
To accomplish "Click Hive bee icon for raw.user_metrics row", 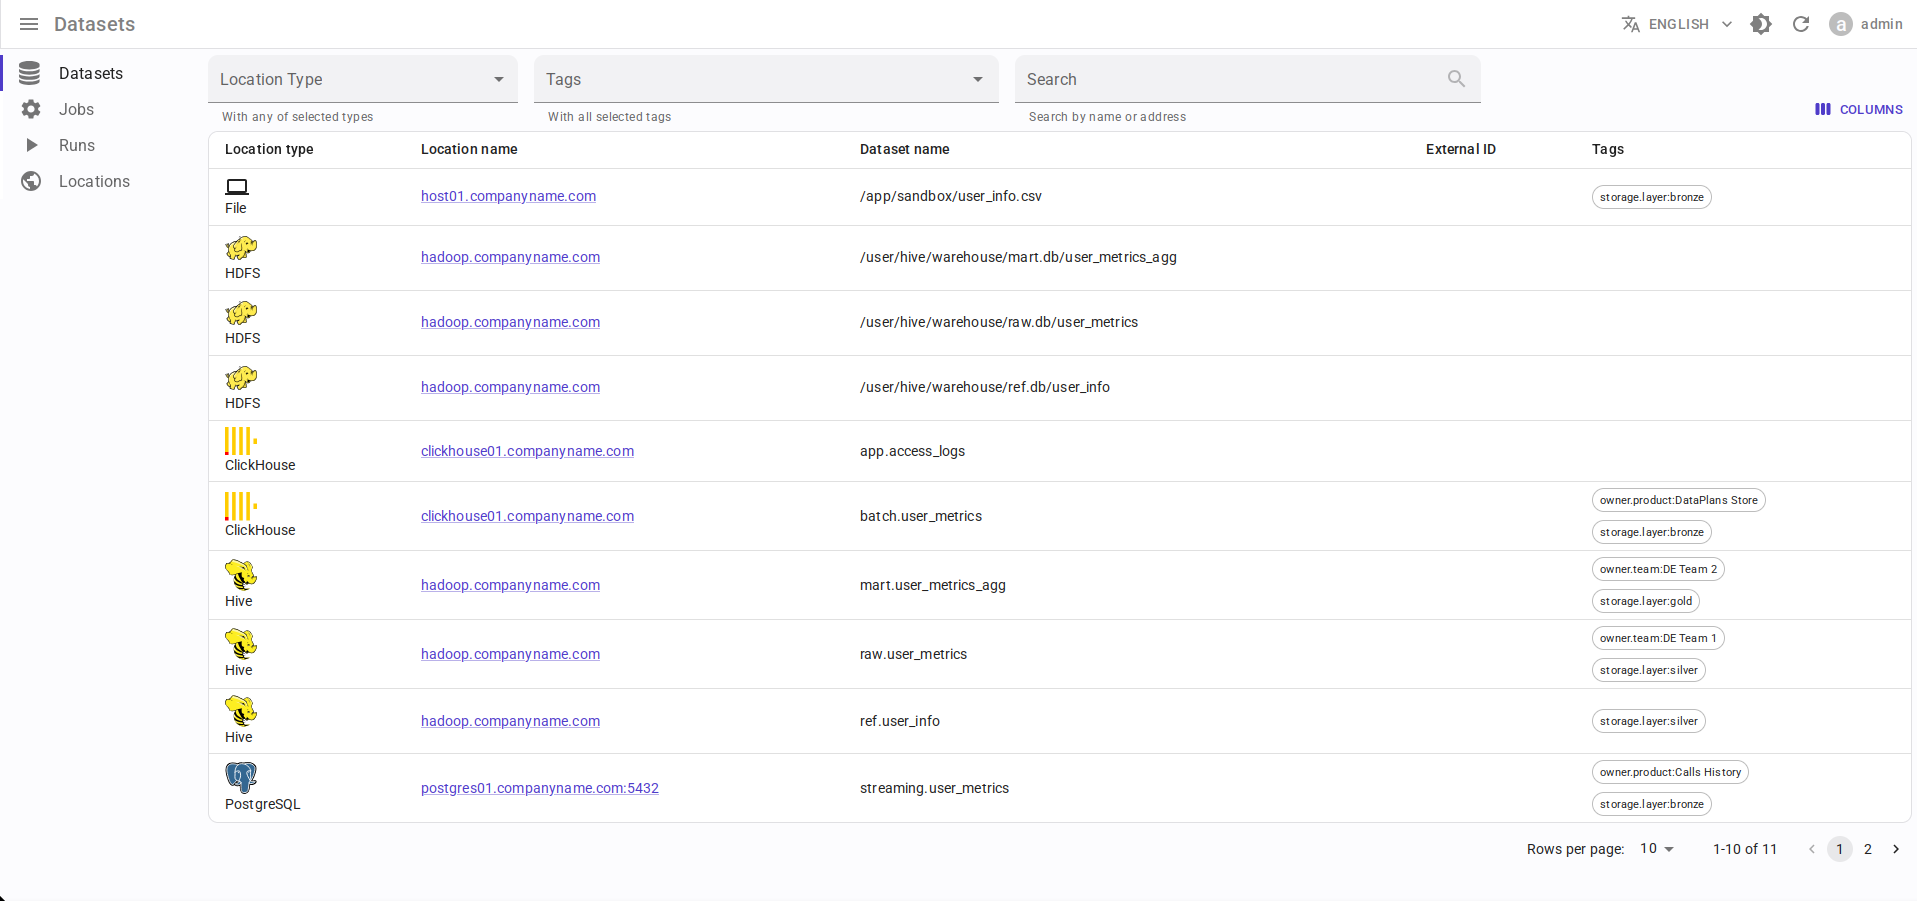I will (x=241, y=644).
